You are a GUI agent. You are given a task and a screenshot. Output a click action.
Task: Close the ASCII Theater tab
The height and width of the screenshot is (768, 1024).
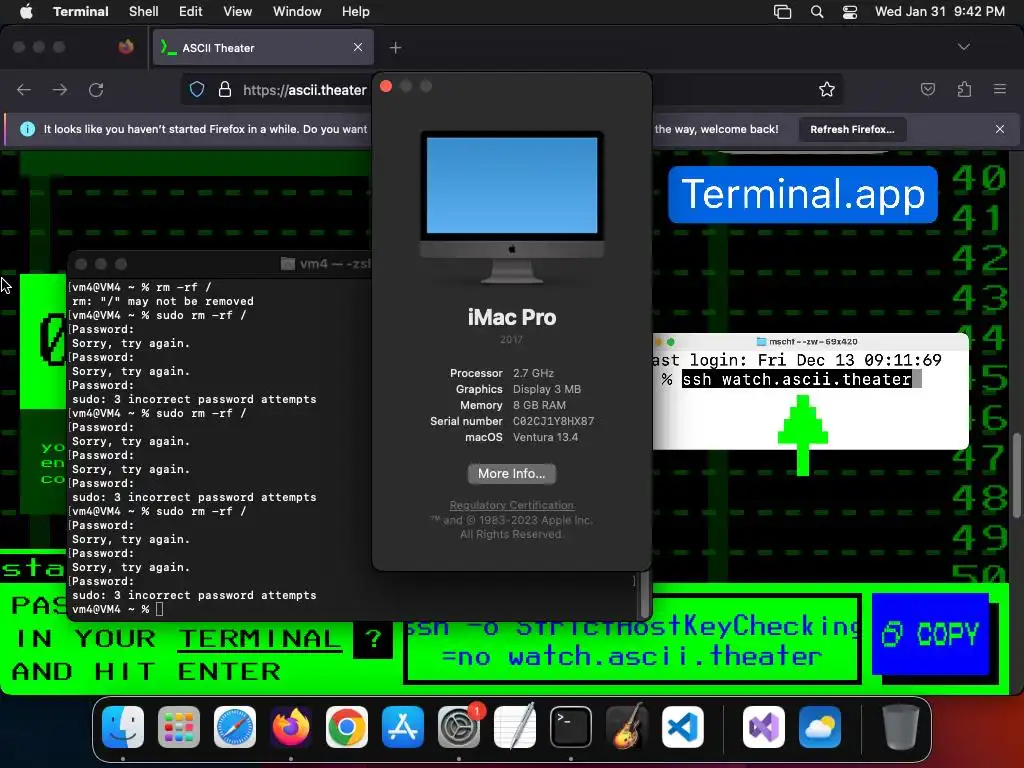[358, 47]
